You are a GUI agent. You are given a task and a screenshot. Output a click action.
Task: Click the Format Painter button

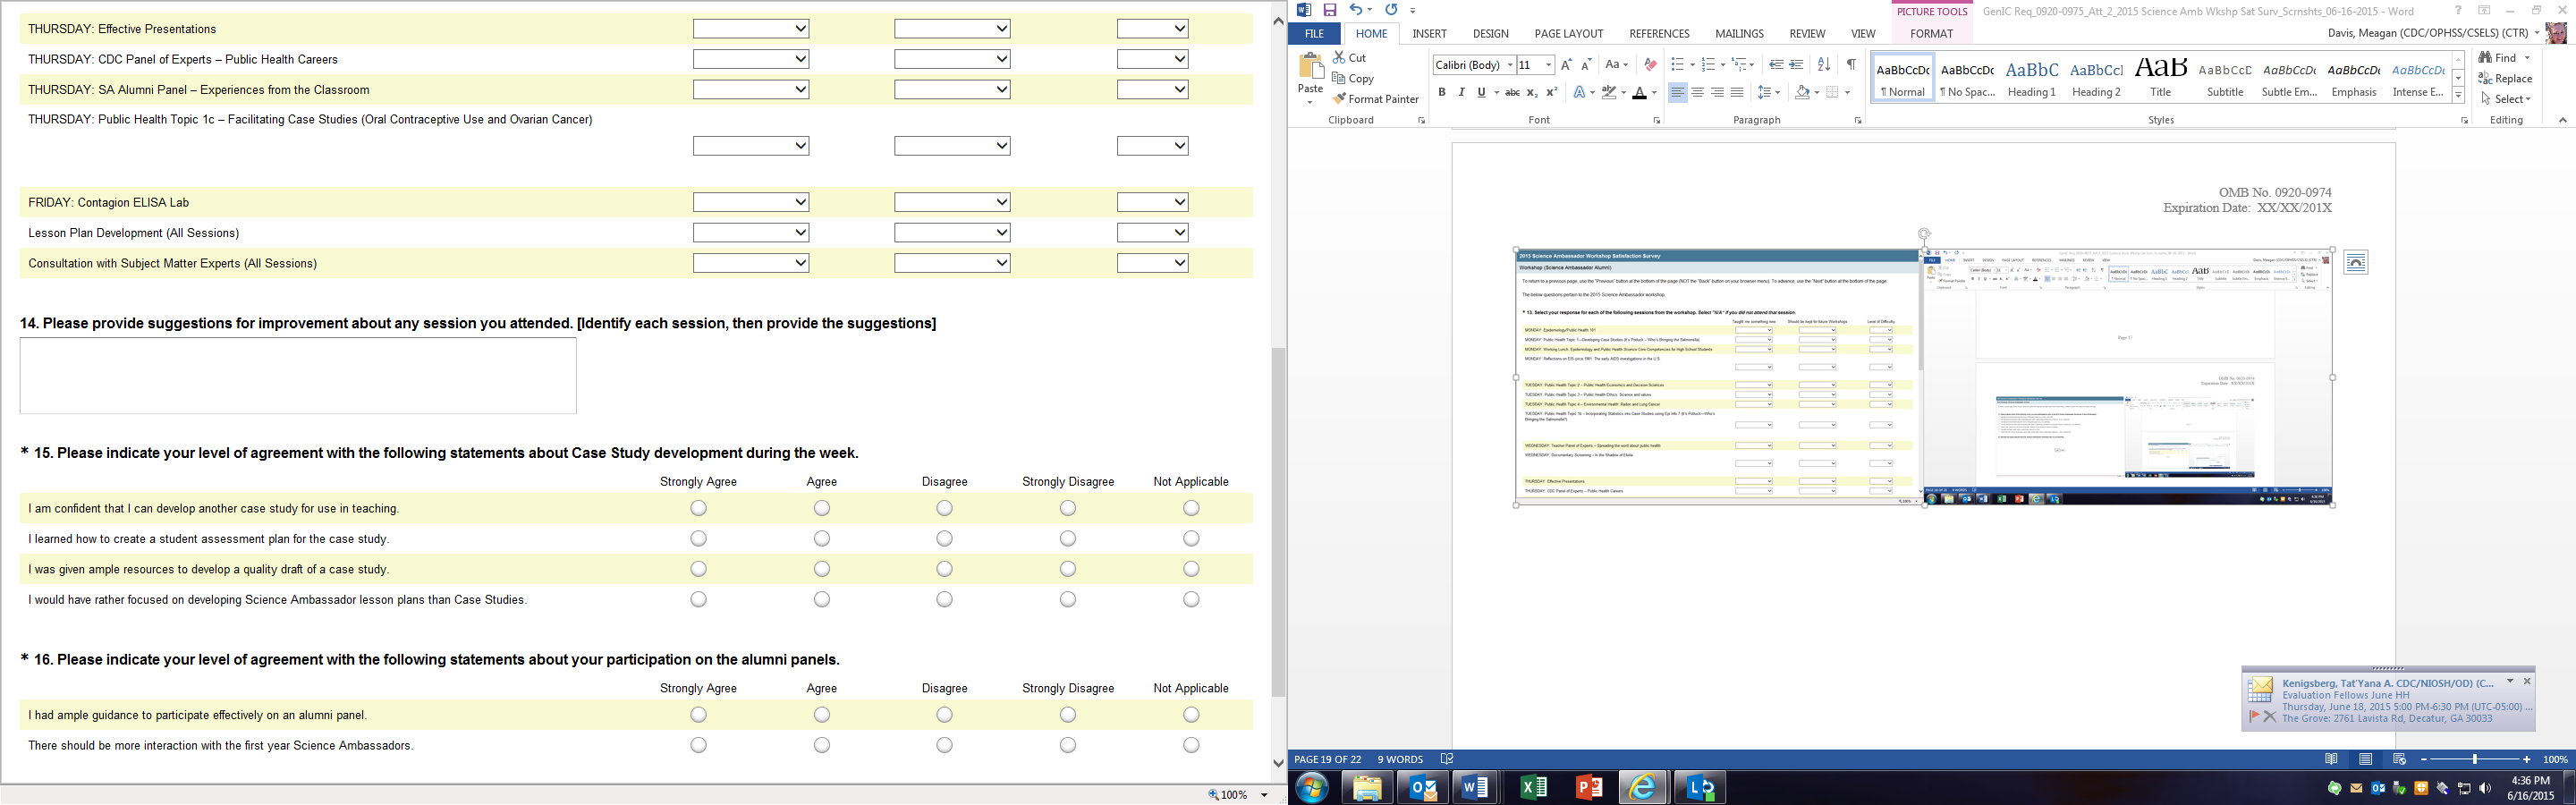click(x=1376, y=99)
